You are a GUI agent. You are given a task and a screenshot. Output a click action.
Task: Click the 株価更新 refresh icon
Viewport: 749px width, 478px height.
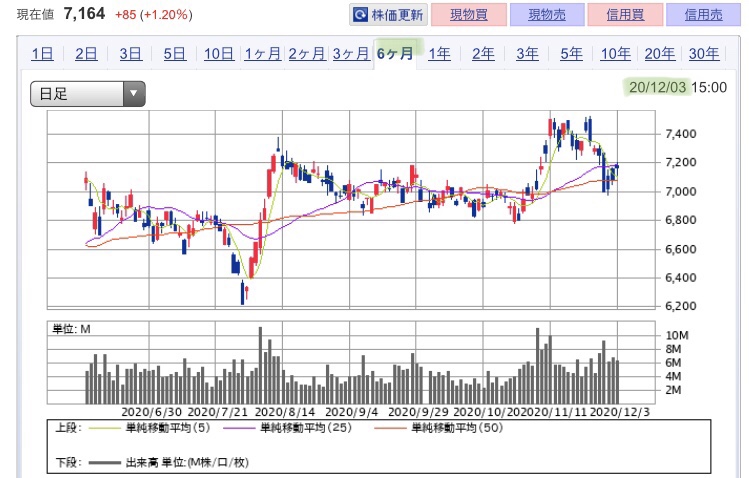tap(360, 15)
